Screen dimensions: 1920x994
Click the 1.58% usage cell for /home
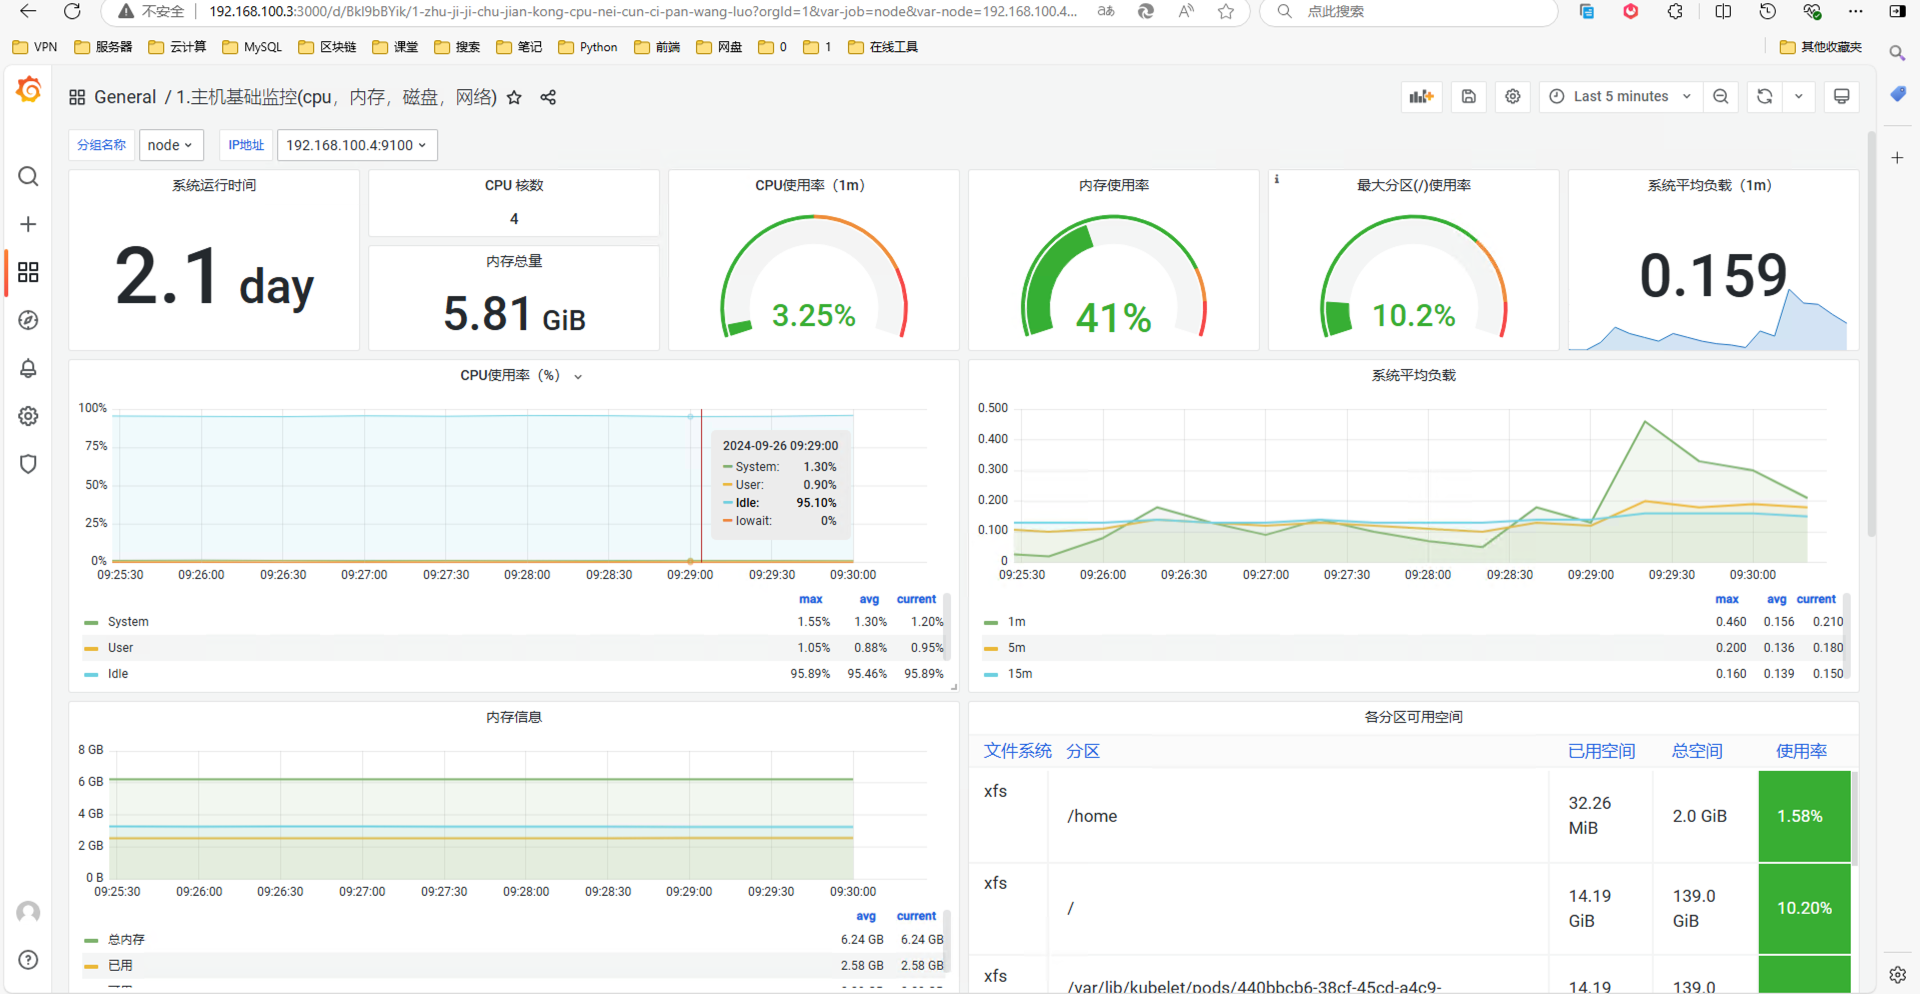point(1804,816)
